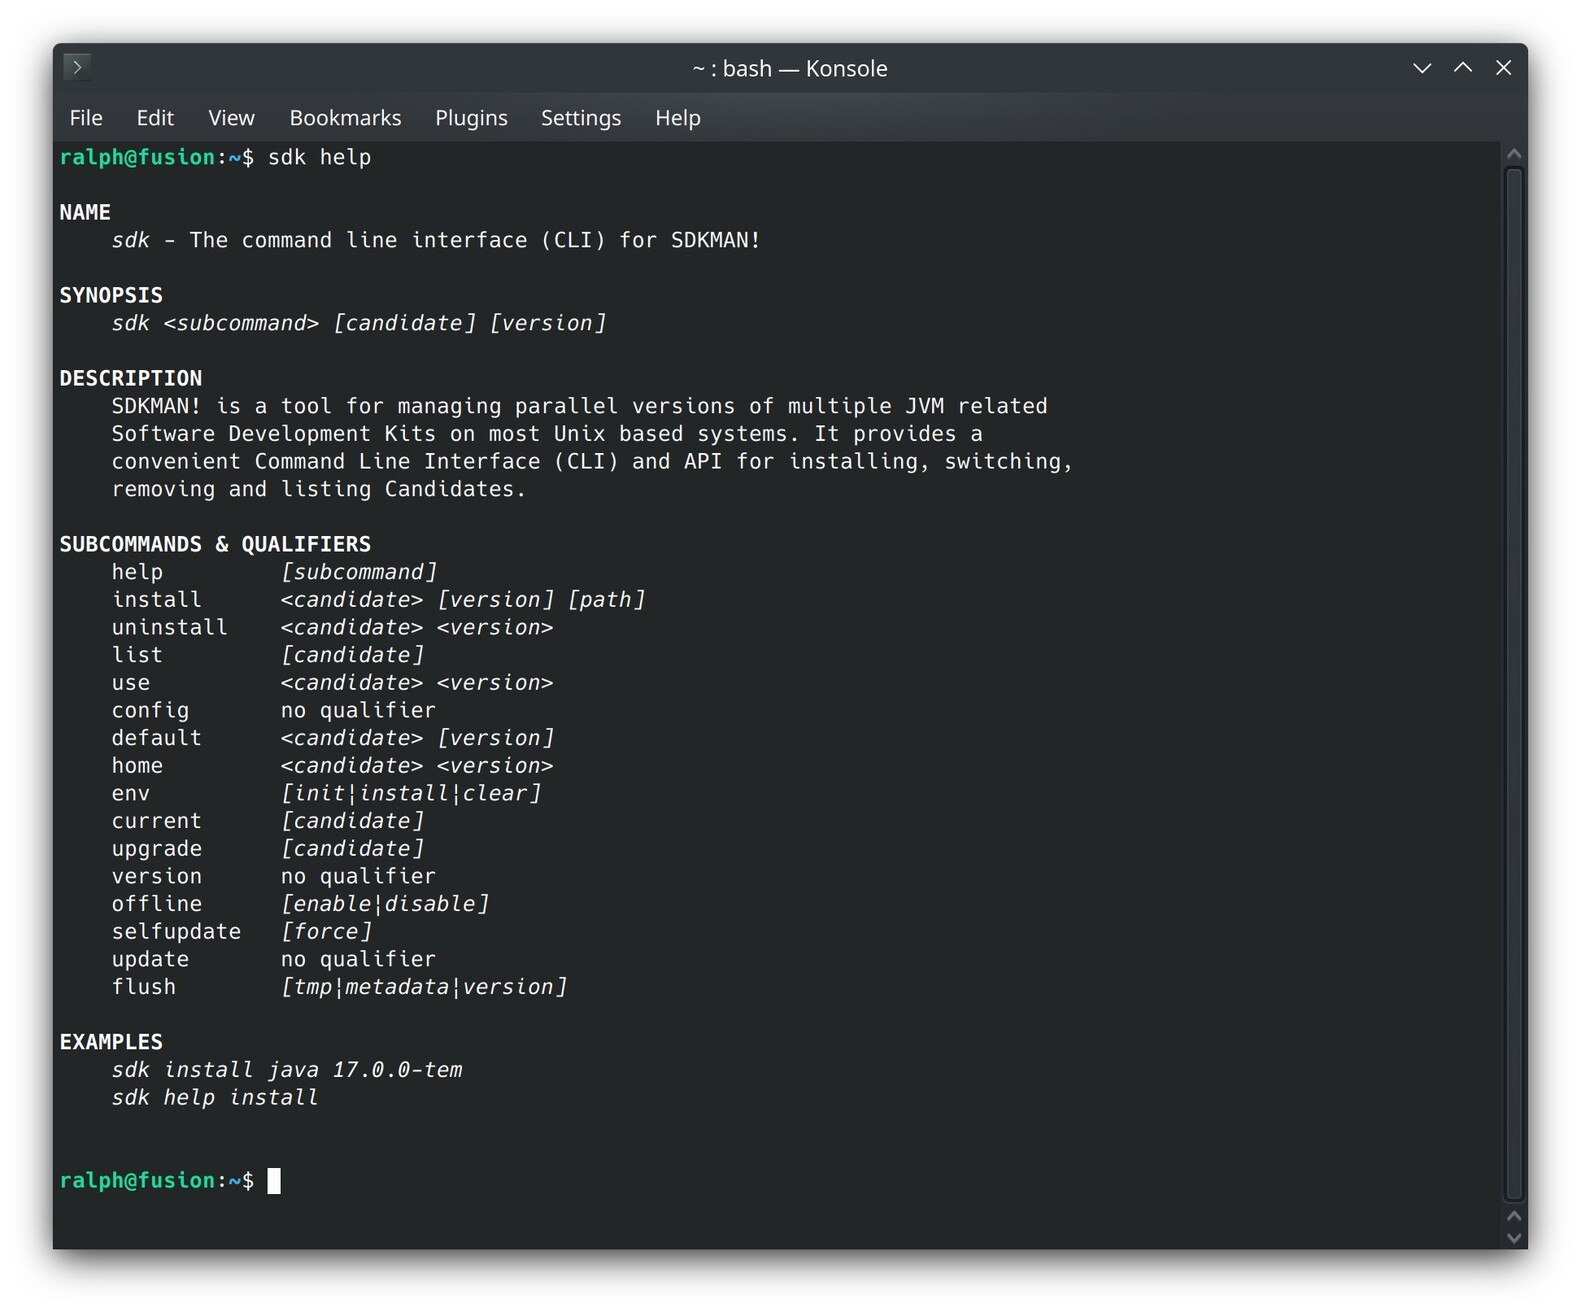Minimize the Konsole window
This screenshot has height=1312, width=1581.
[1422, 68]
